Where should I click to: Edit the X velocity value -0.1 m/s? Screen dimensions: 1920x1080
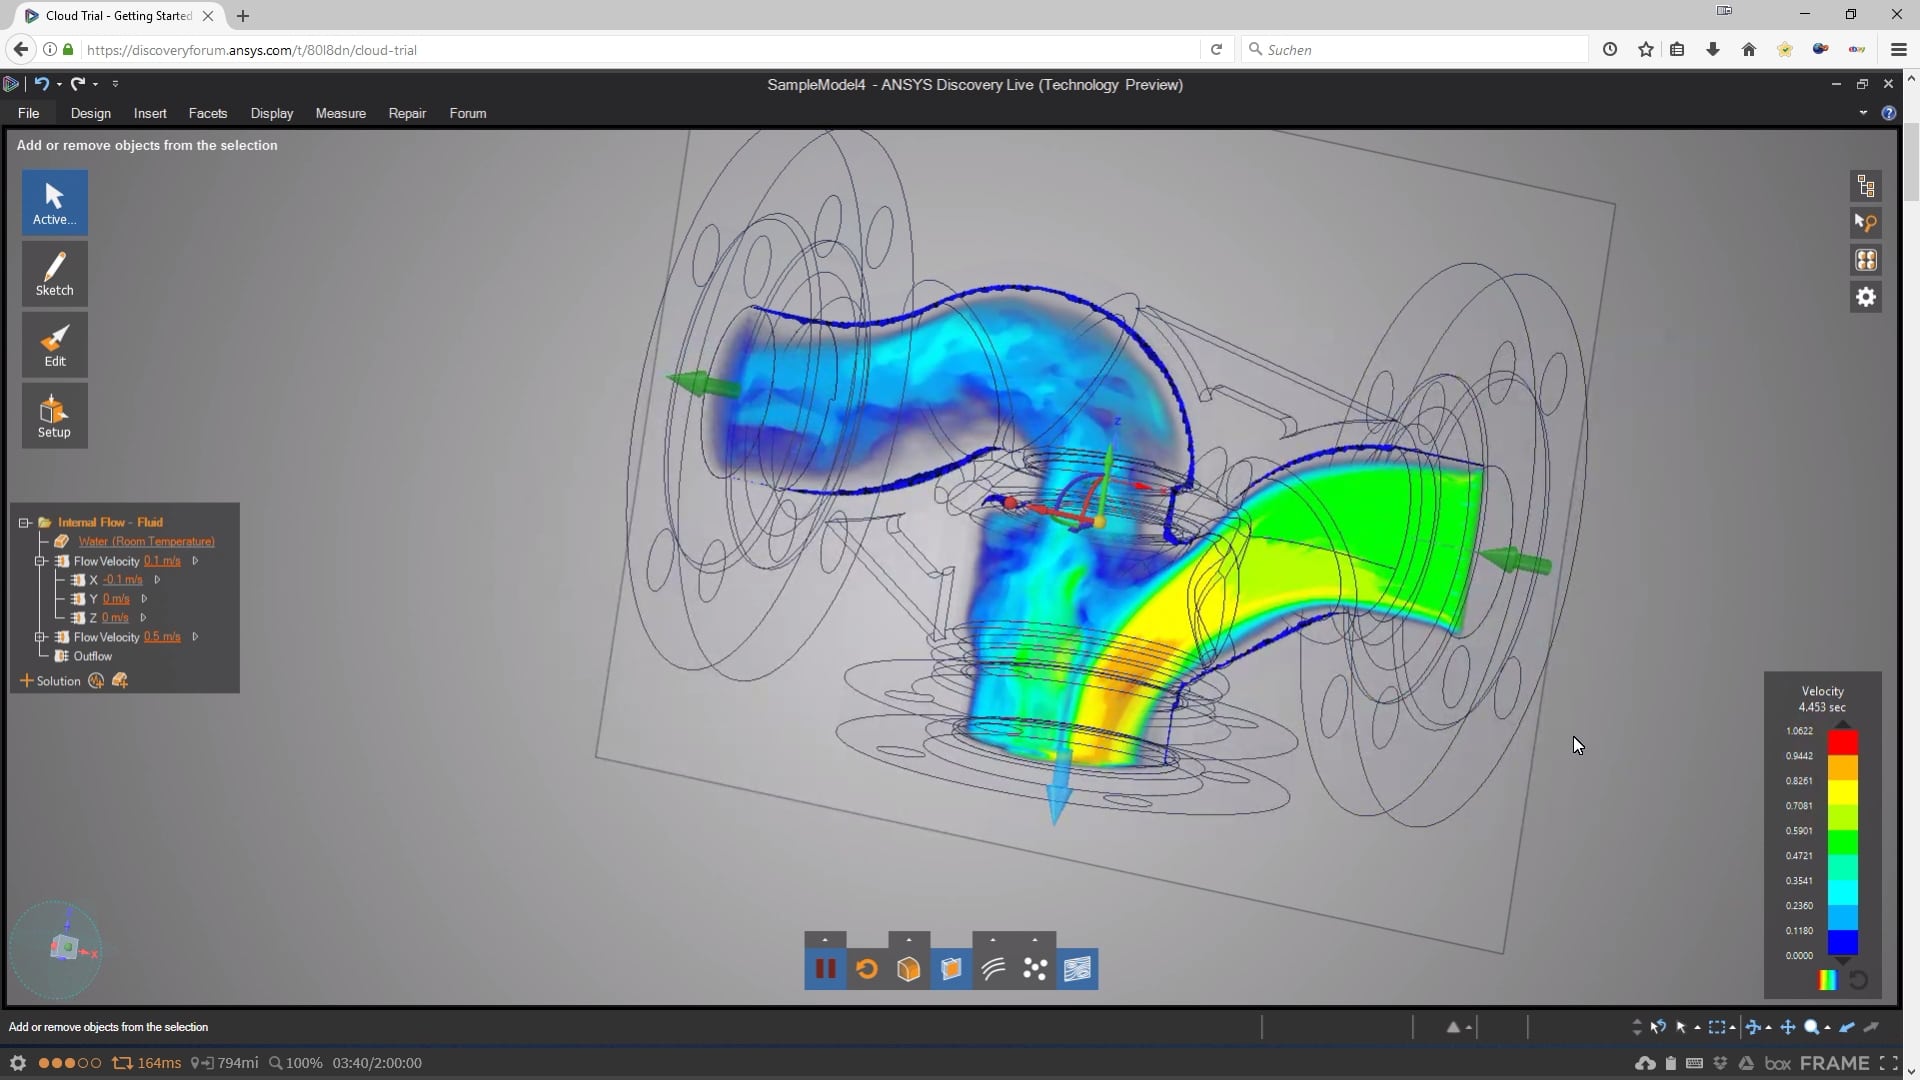[x=123, y=580]
